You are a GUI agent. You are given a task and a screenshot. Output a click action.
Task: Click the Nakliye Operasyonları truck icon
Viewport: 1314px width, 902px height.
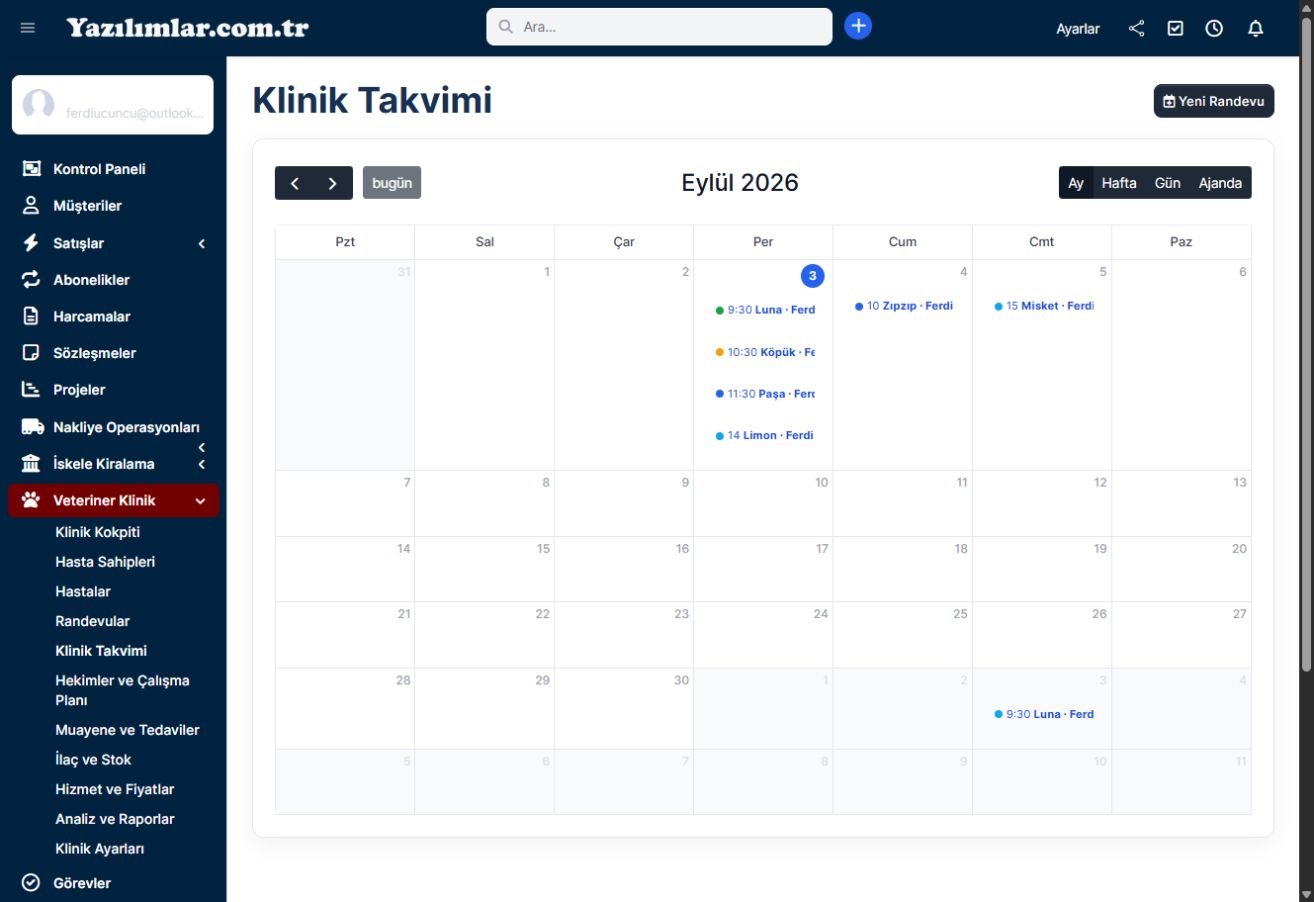[32, 427]
